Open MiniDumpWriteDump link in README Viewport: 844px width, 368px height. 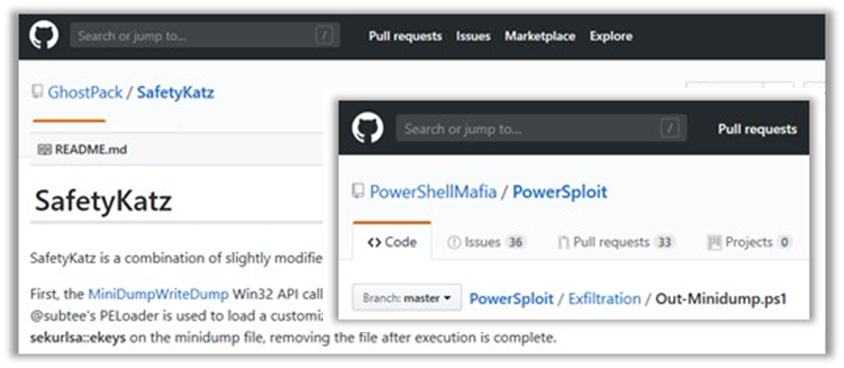[159, 294]
